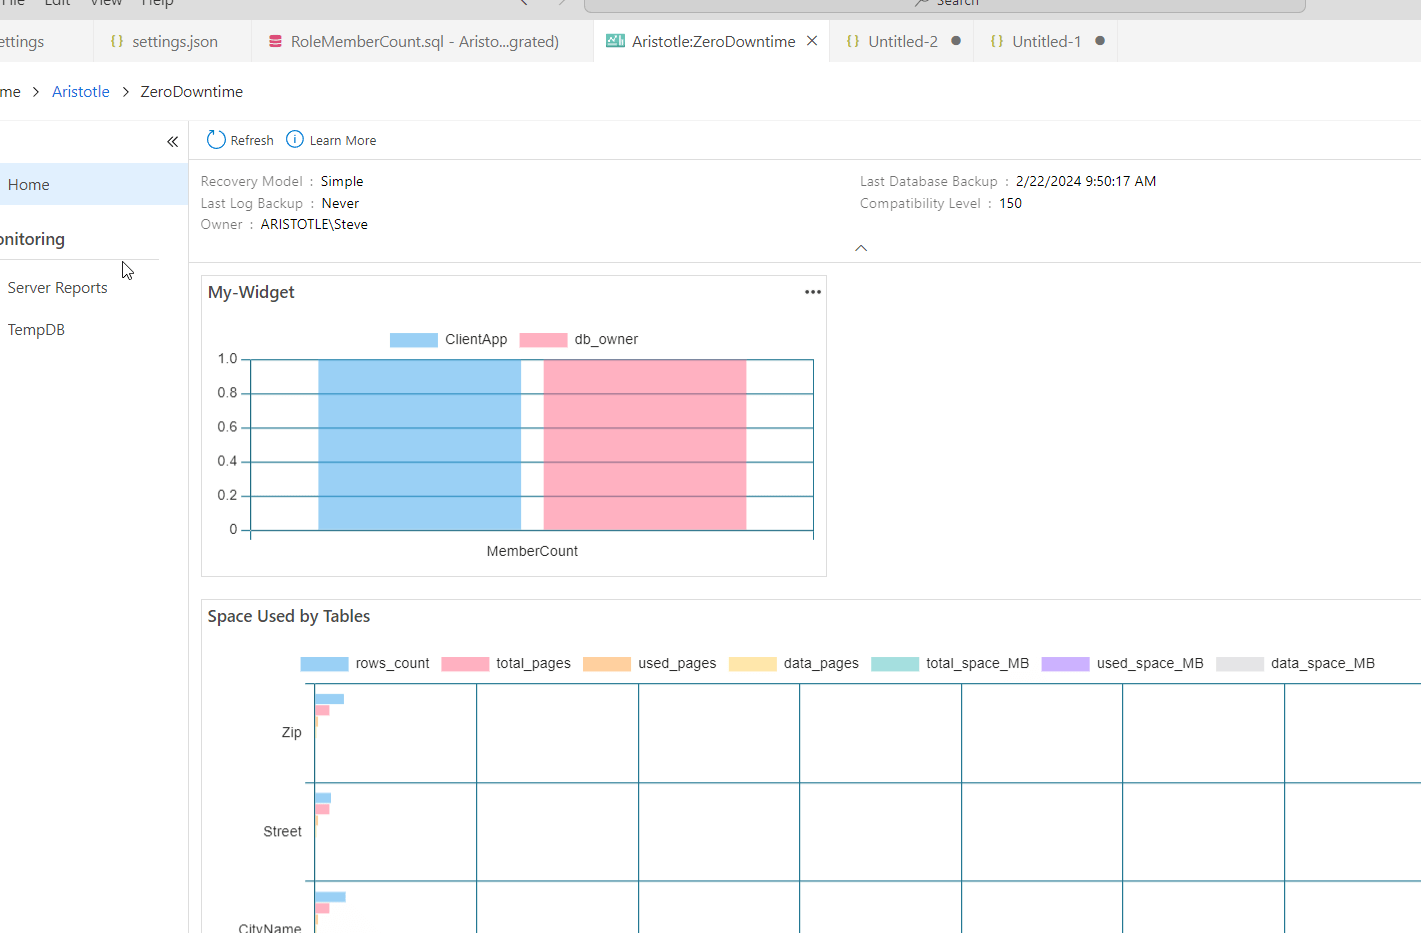Screen dimensions: 1421x933
Task: Select the Aristotle breadcrumb link
Action: 81,91
